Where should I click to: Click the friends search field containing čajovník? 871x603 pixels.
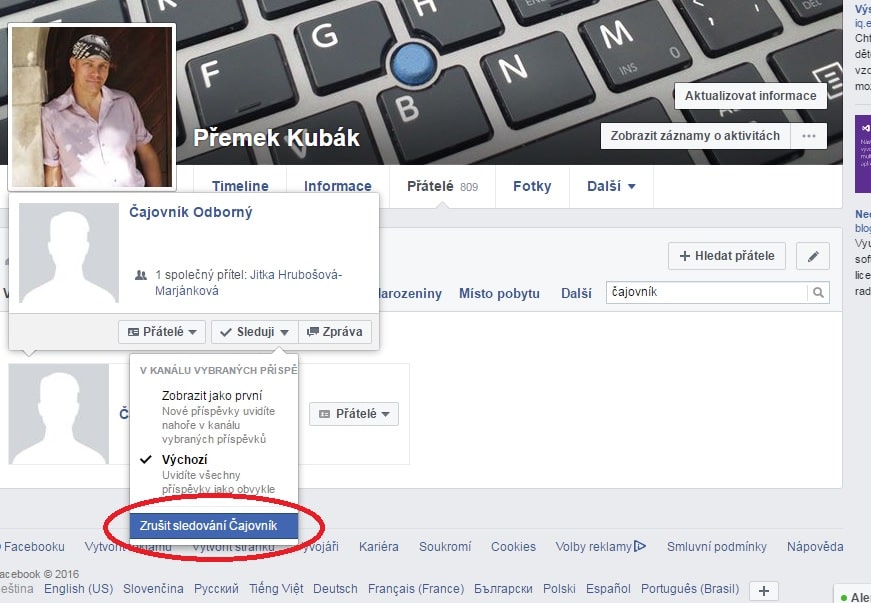tap(707, 293)
